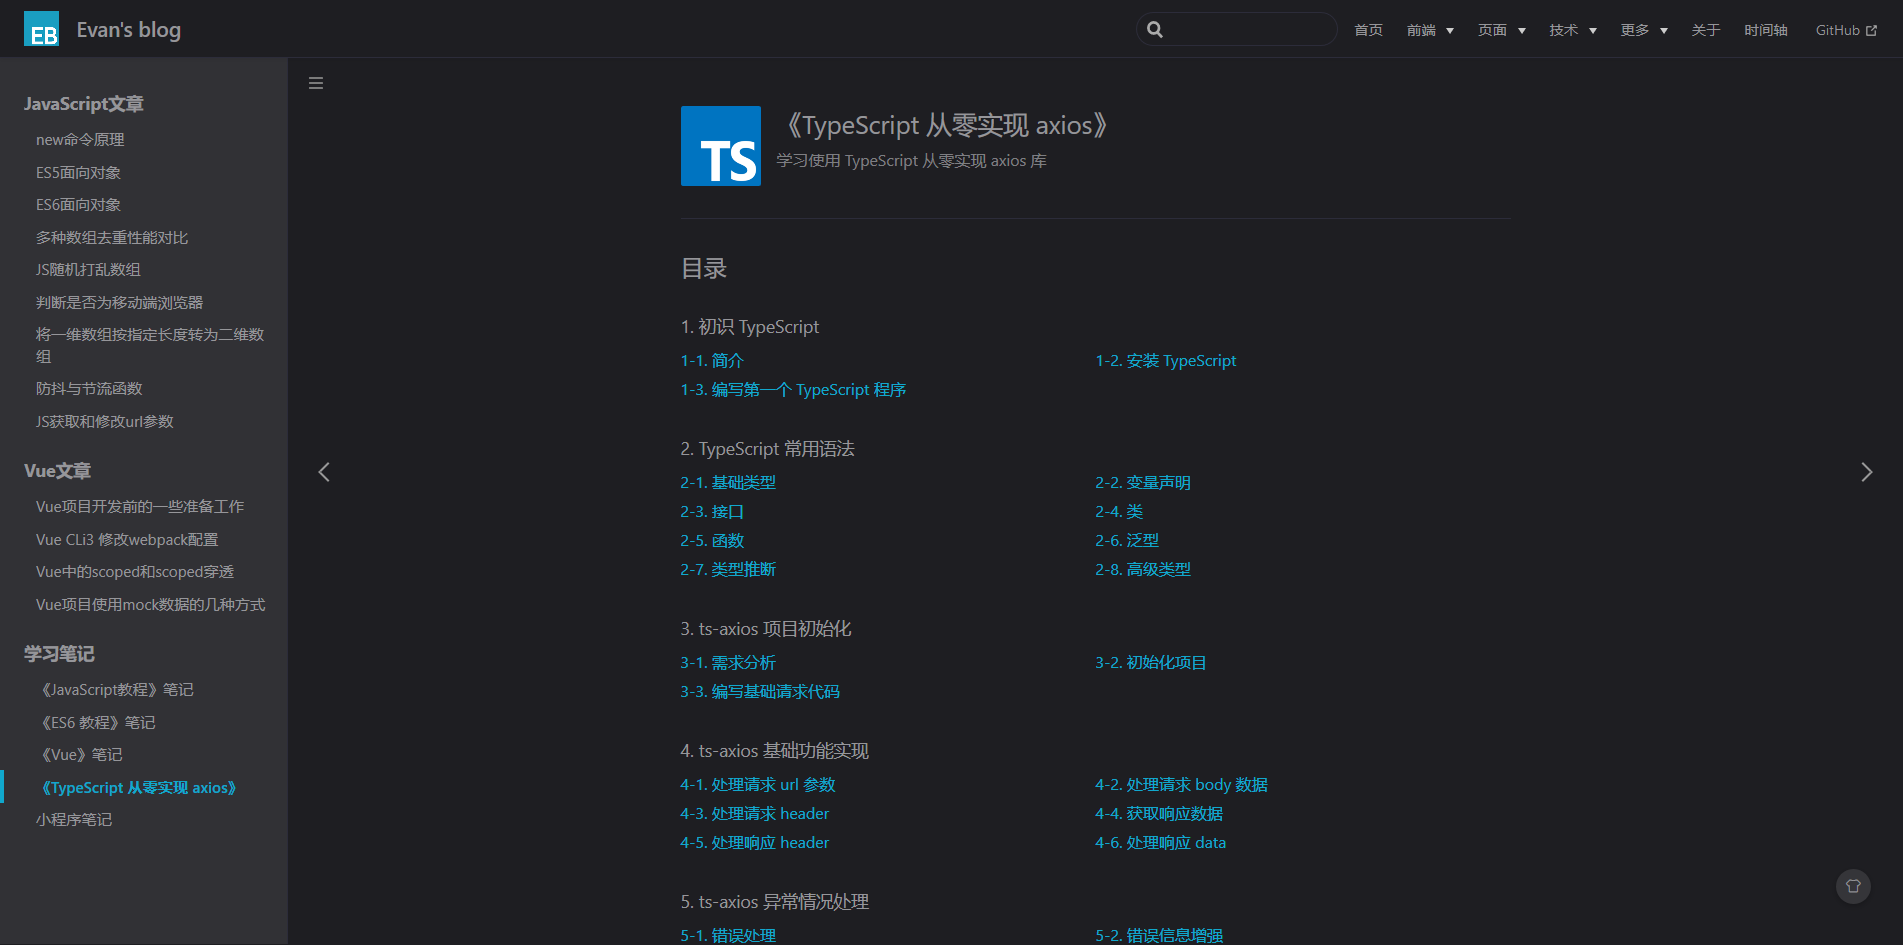Open sidebar item《JavaScript教程》笔记
The image size is (1903, 945).
click(x=115, y=690)
